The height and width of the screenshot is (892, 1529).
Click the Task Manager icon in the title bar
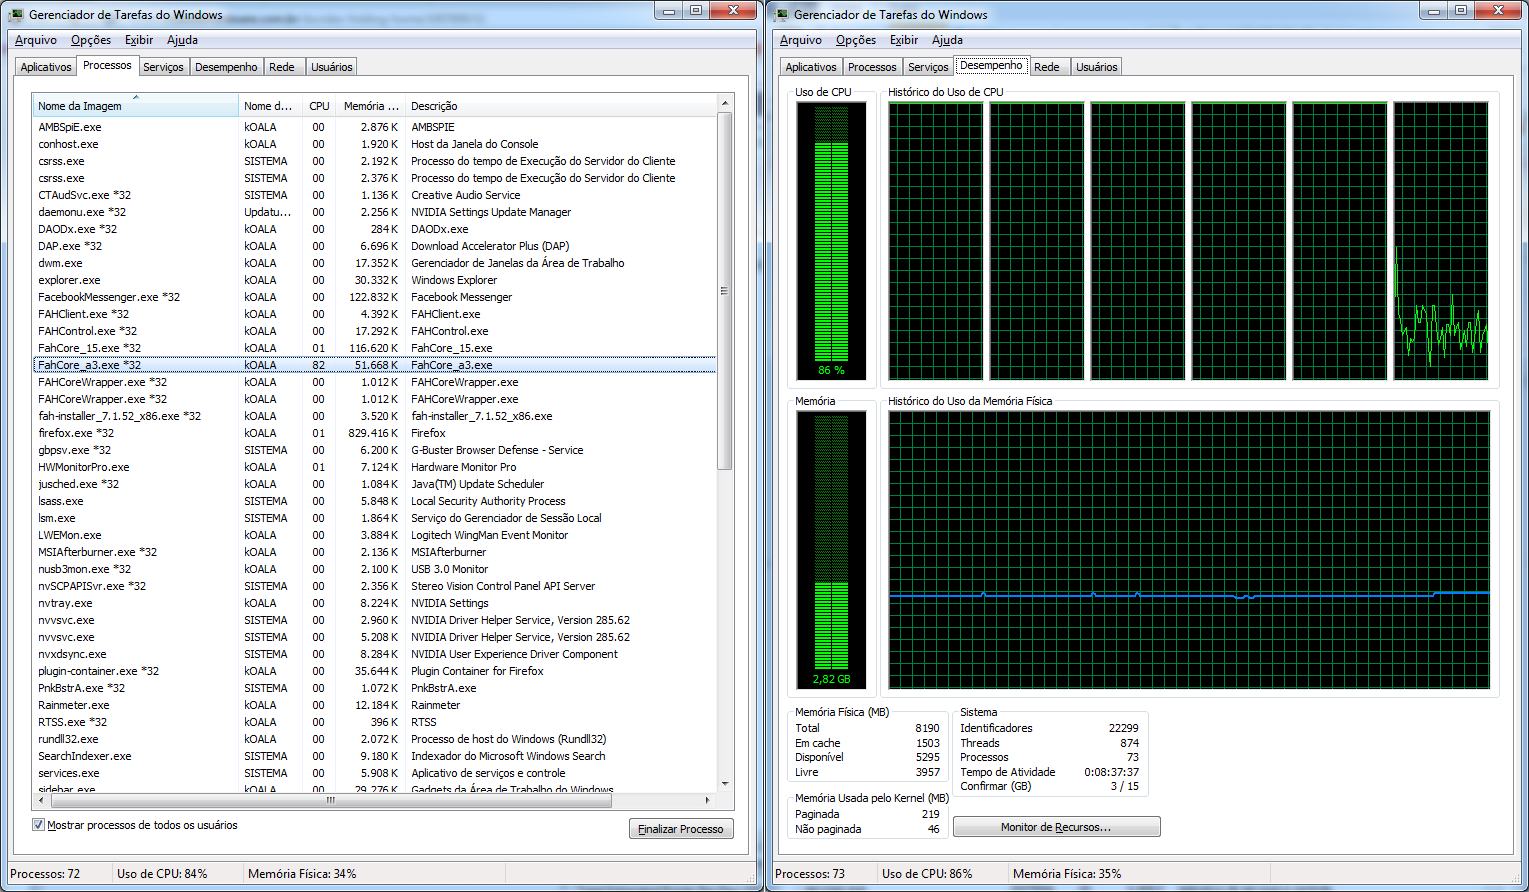(x=14, y=14)
